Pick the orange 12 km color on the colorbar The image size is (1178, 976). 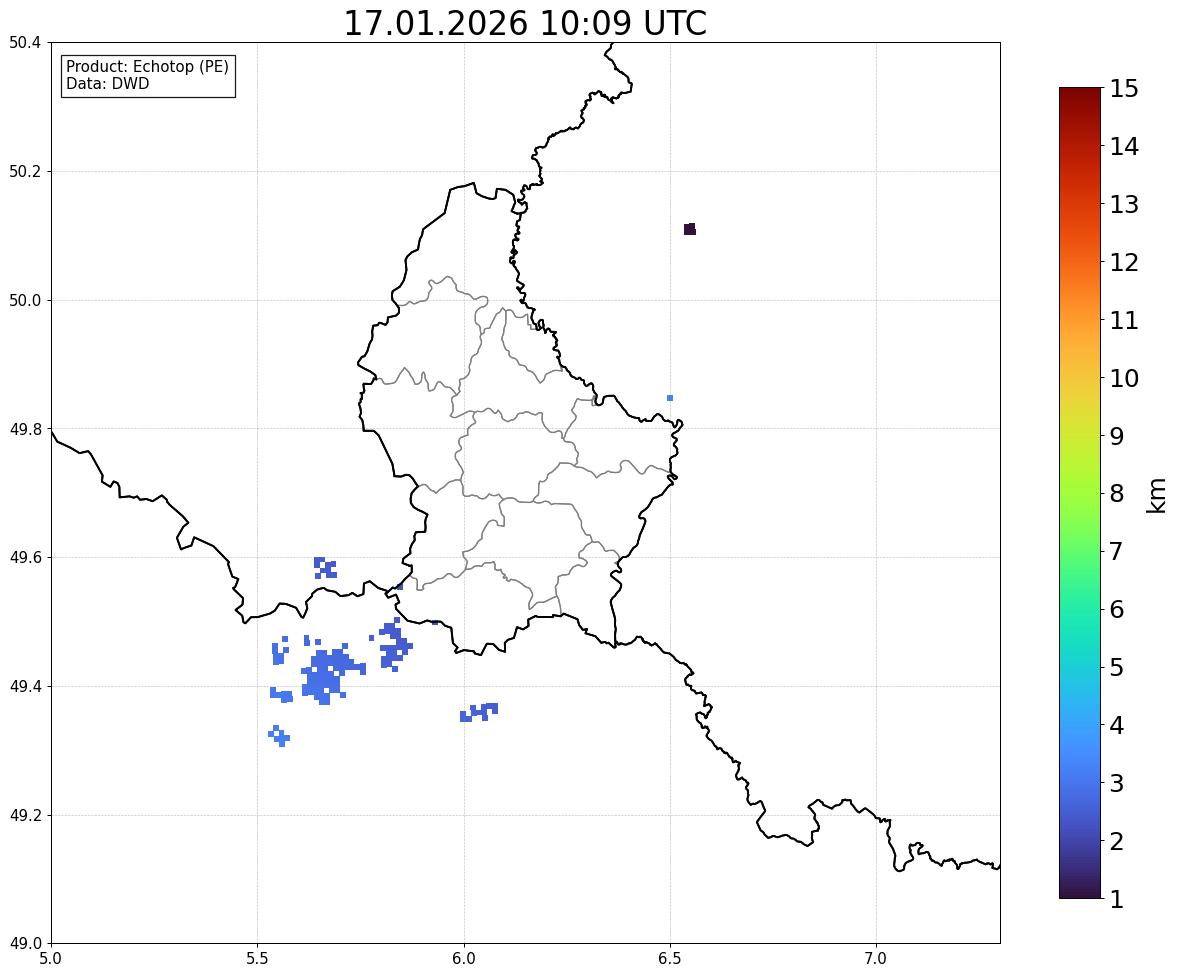1080,262
